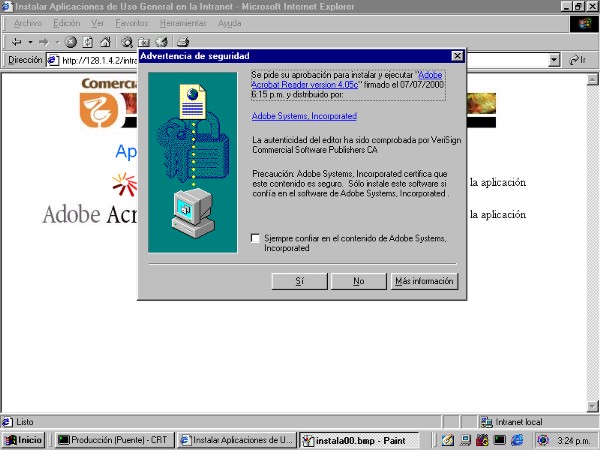Go to Home page icon
The width and height of the screenshot is (600, 450).
104,42
